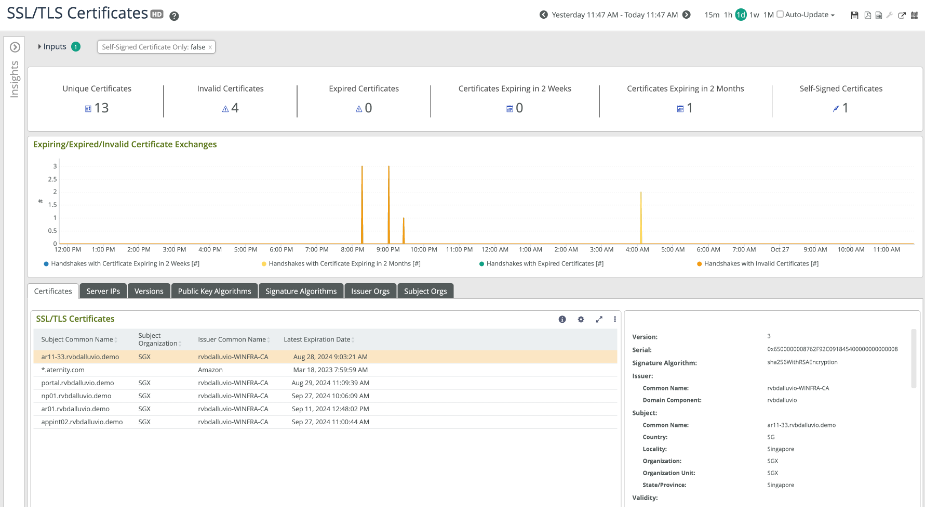The width and height of the screenshot is (926, 508).
Task: Toggle Handshakes Expiring in 2 Weeks legend
Action: coord(122,264)
